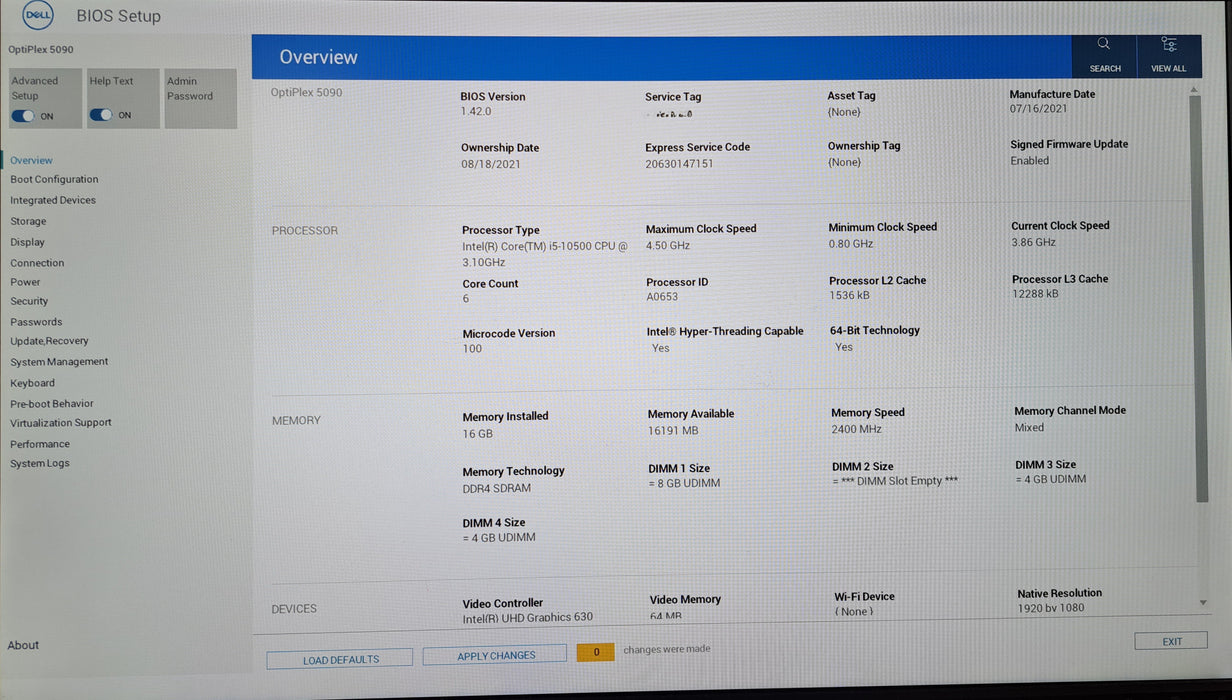Open the Power section

25,282
